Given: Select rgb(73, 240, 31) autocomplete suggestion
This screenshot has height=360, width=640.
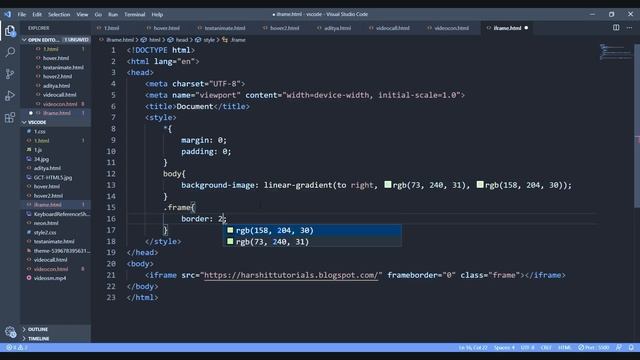Looking at the screenshot, I should click(x=312, y=242).
